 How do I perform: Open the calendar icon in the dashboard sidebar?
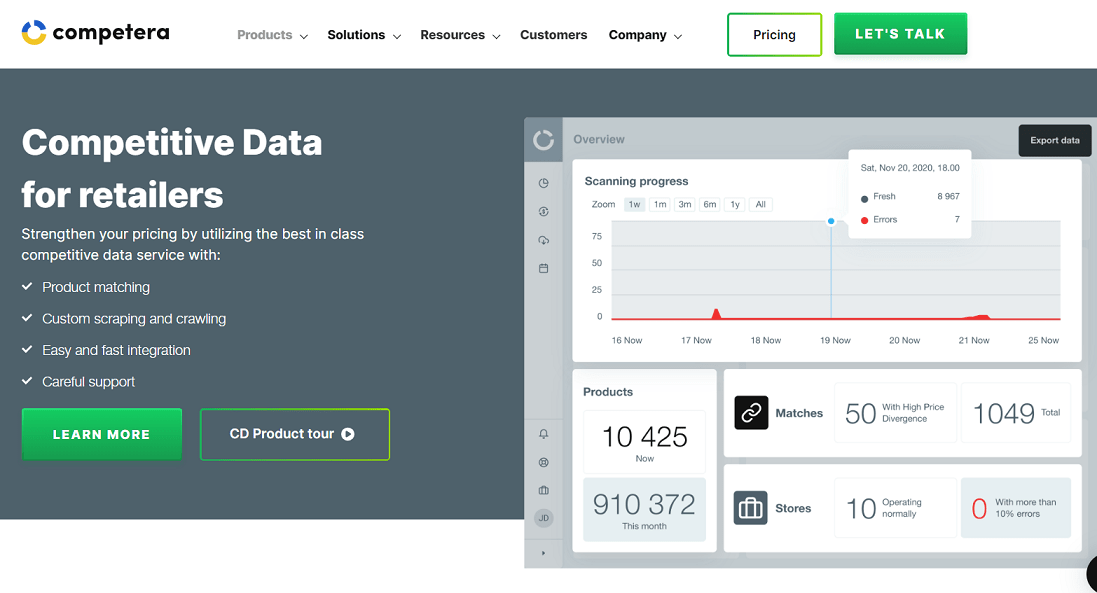(543, 268)
